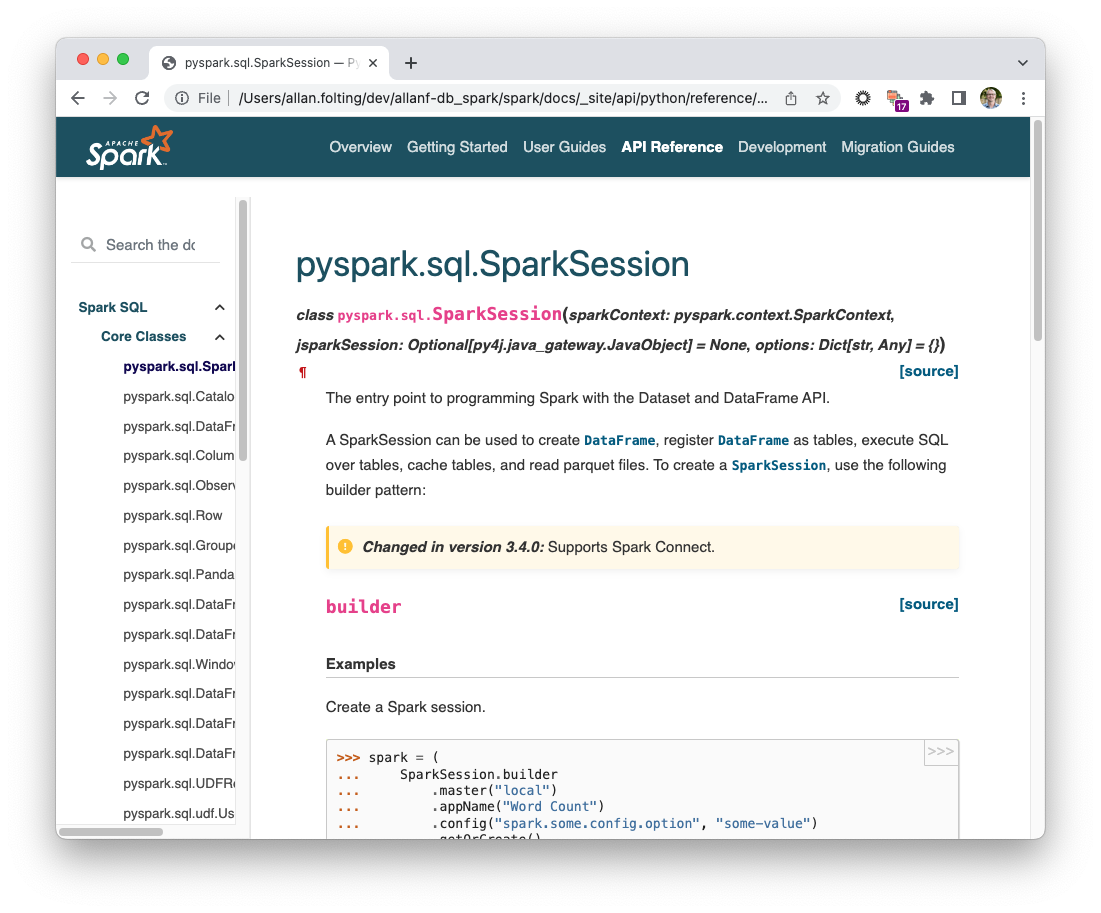Follow the second DataFrame link before 'as tables'
Screen dimensions: 1101x913
pyautogui.click(x=753, y=440)
